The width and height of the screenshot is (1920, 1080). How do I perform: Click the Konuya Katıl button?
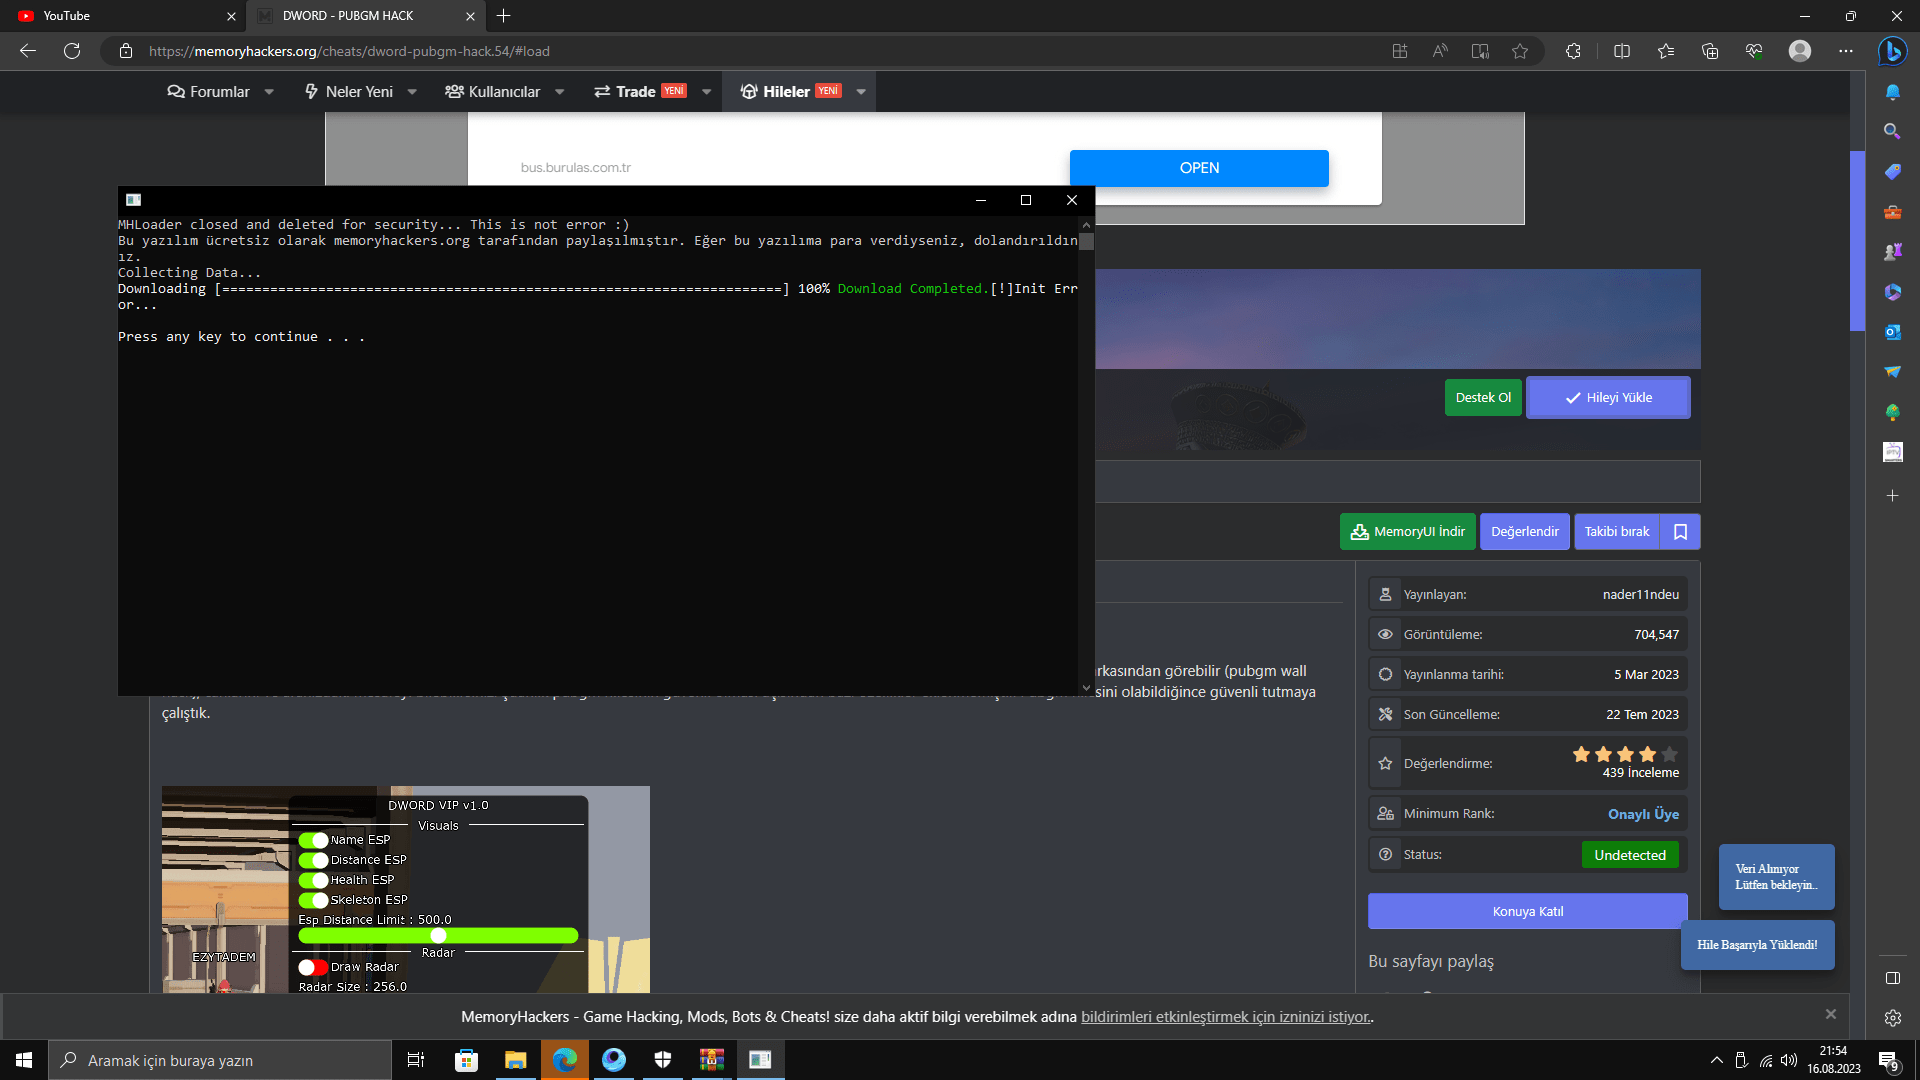[x=1528, y=911]
